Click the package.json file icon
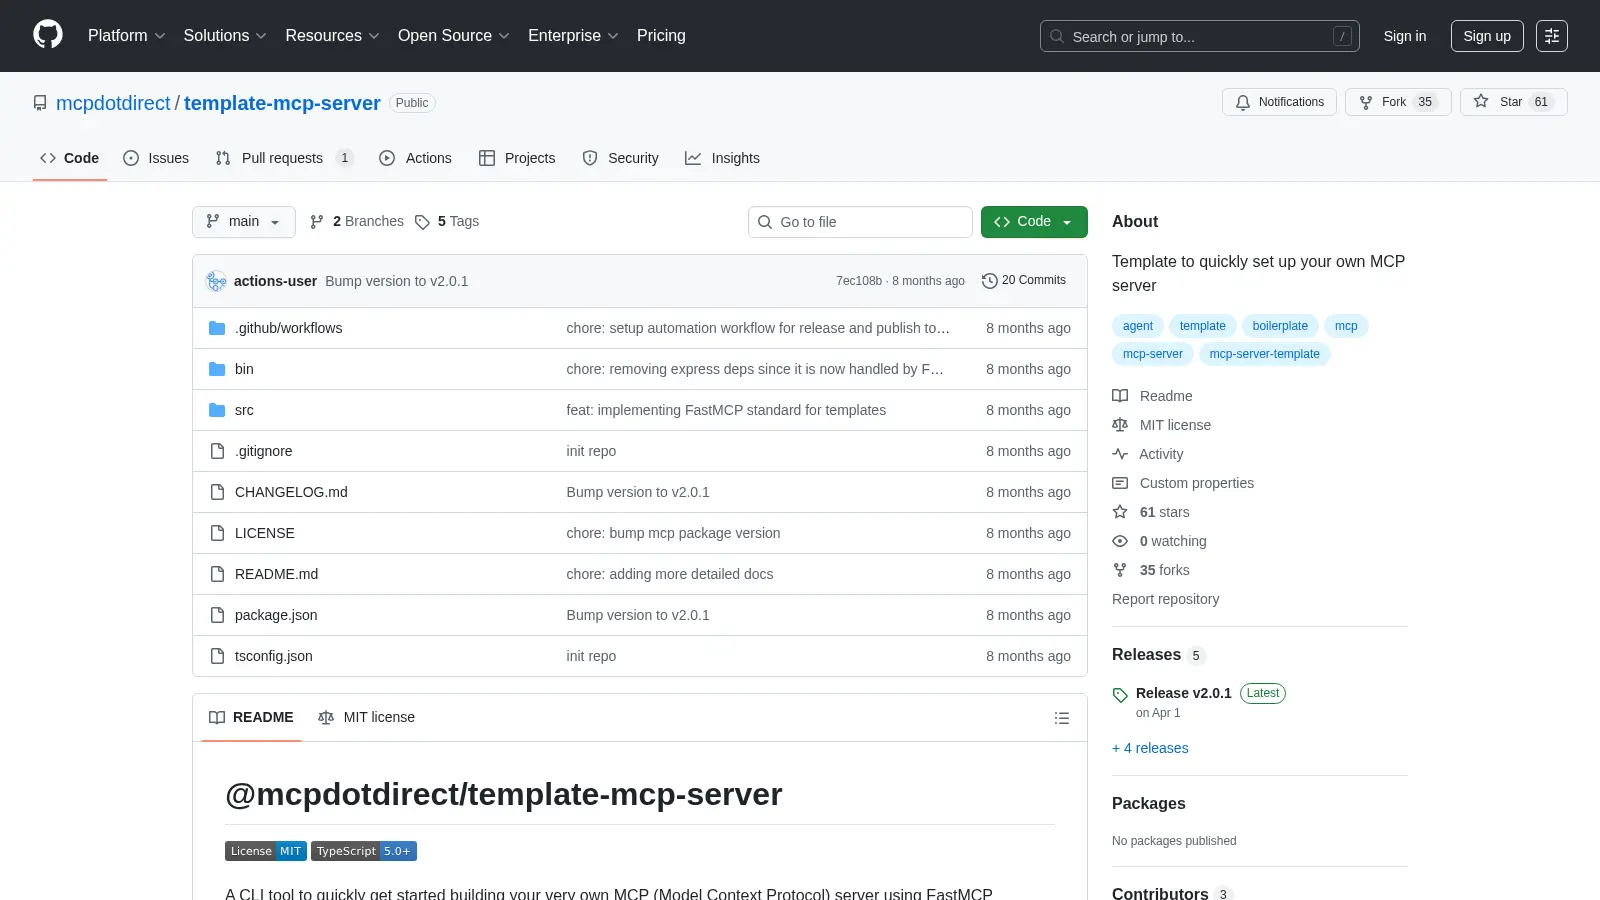The image size is (1600, 900). tap(217, 615)
